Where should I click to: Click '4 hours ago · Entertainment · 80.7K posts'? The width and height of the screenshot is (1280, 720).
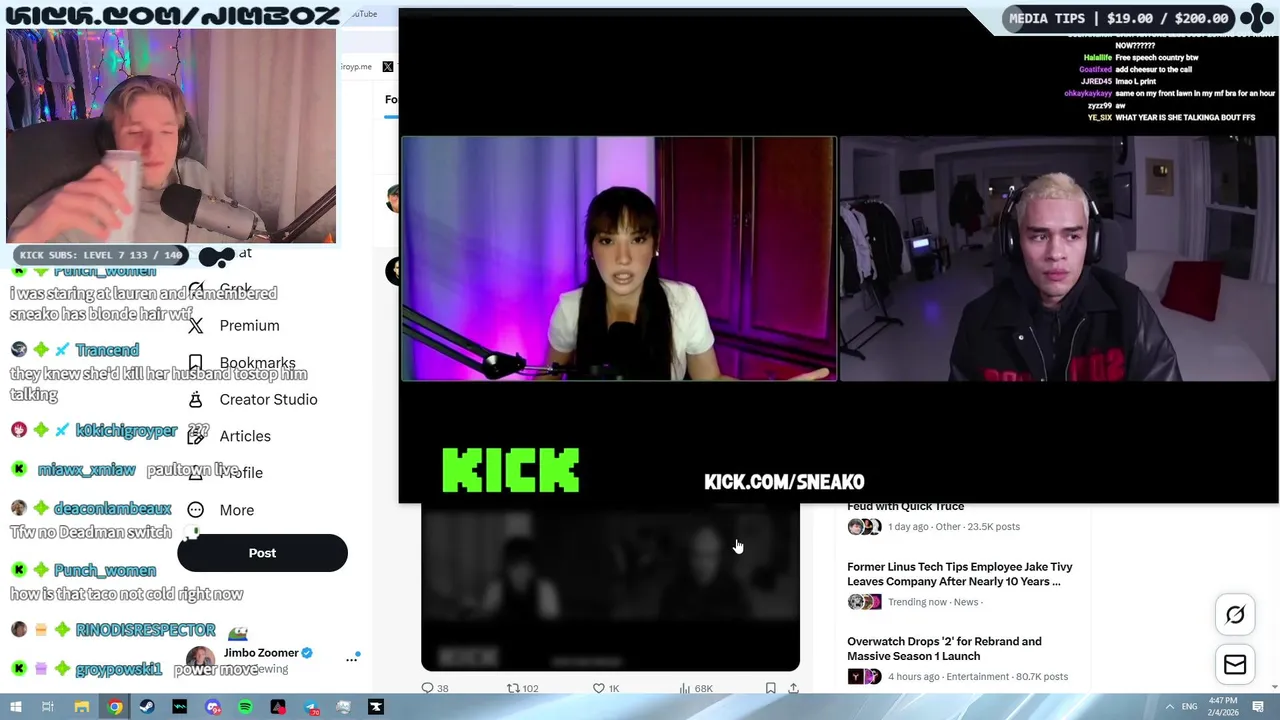point(978,677)
